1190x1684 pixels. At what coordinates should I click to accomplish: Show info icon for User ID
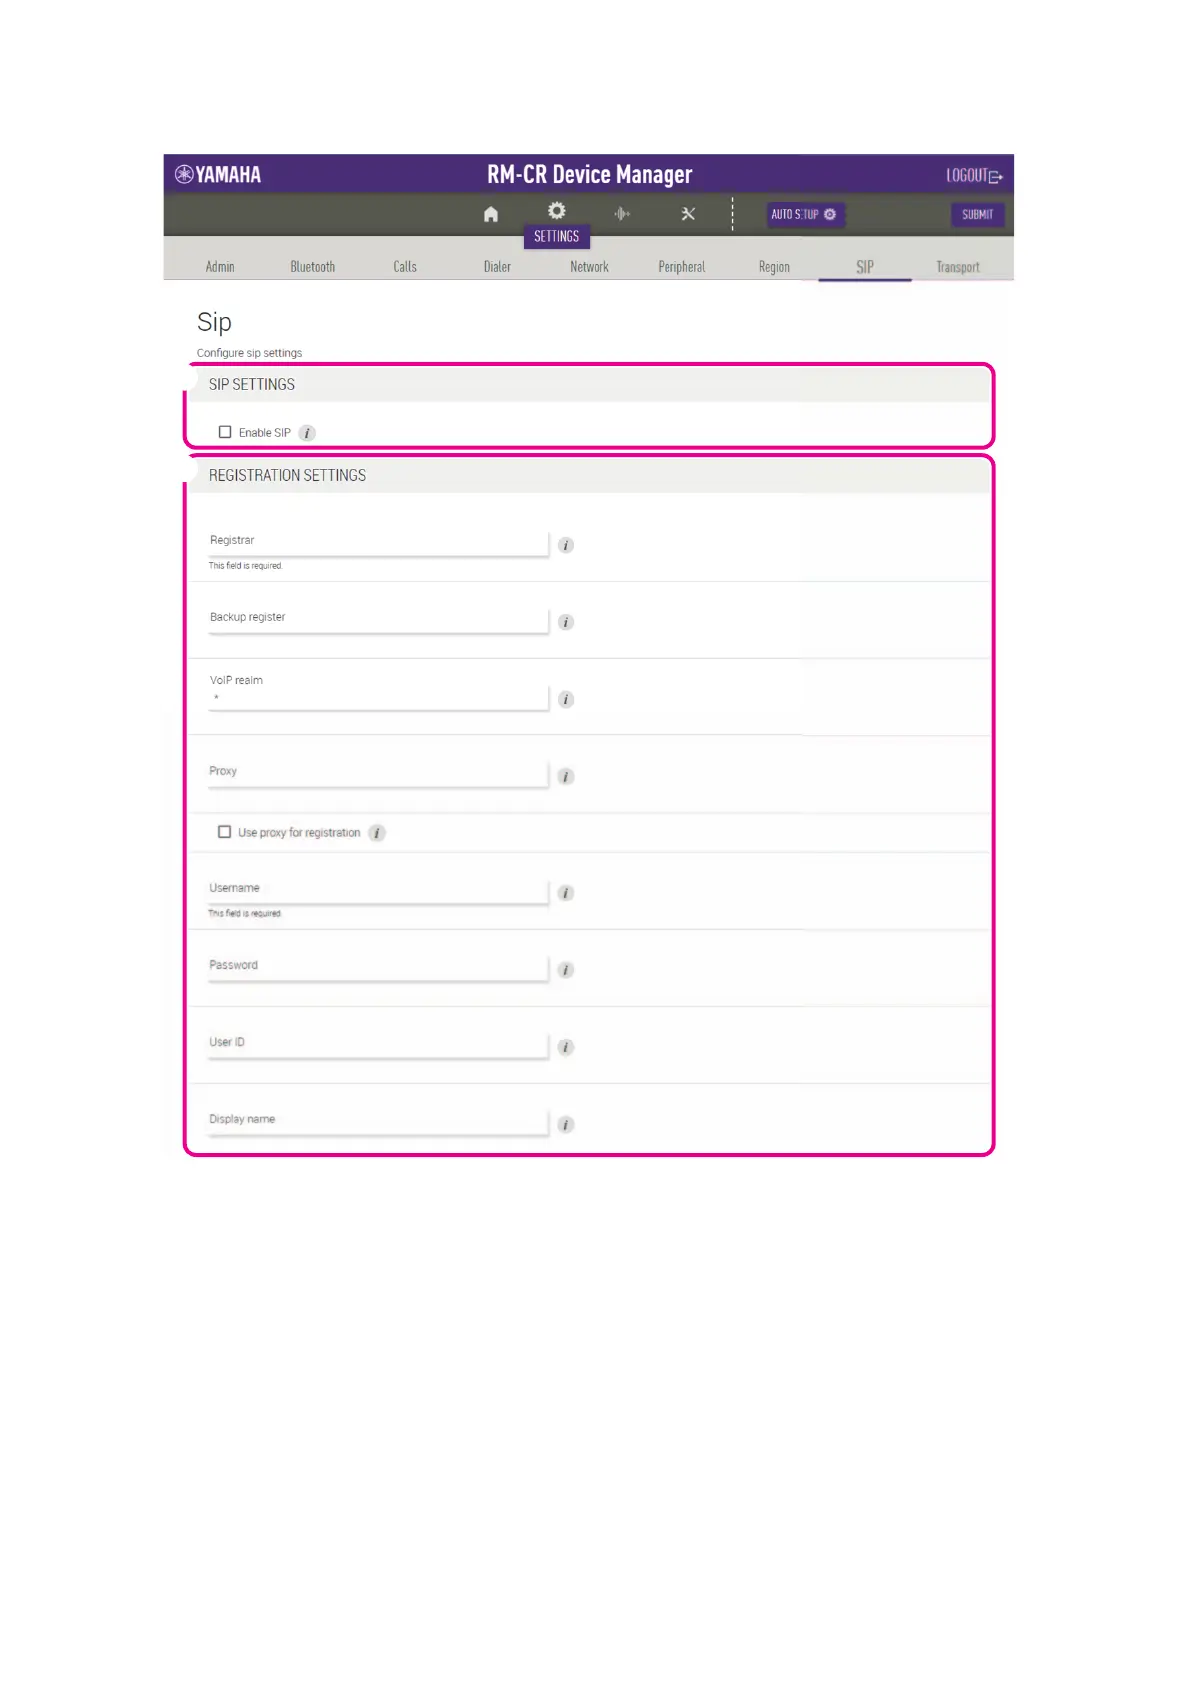pyautogui.click(x=566, y=1047)
